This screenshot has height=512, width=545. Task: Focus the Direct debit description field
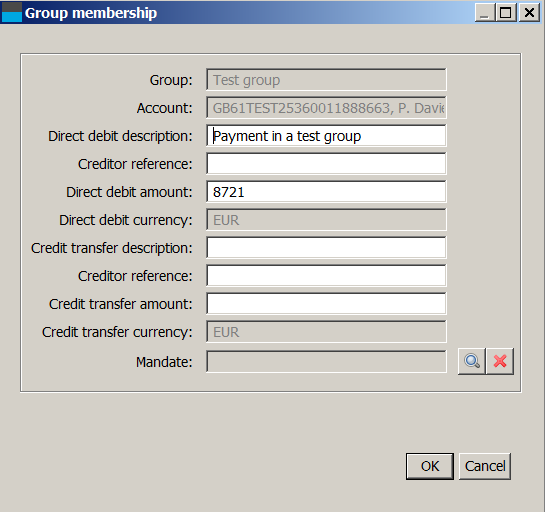pyautogui.click(x=326, y=136)
